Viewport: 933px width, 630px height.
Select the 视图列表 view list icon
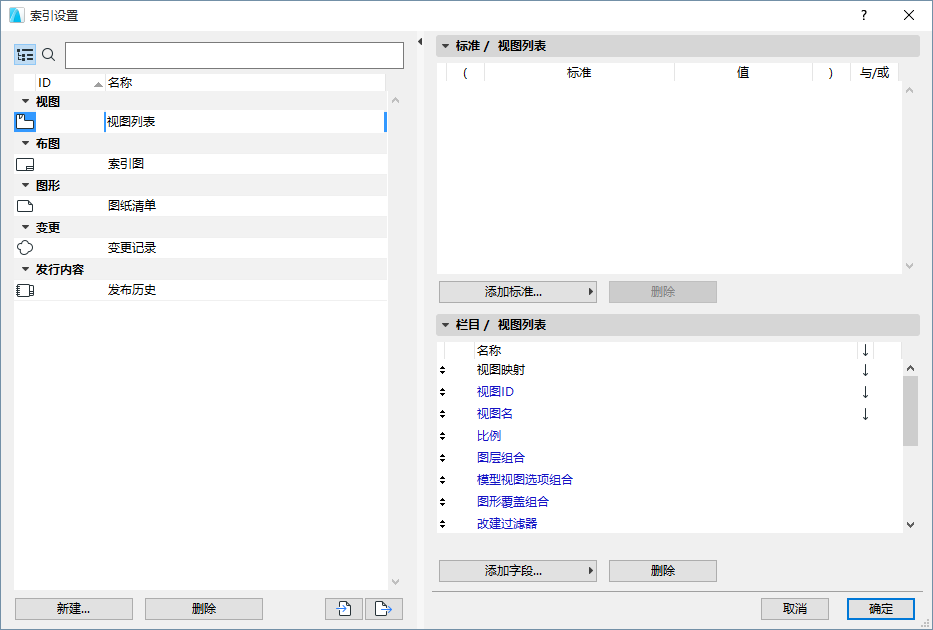[x=24, y=121]
